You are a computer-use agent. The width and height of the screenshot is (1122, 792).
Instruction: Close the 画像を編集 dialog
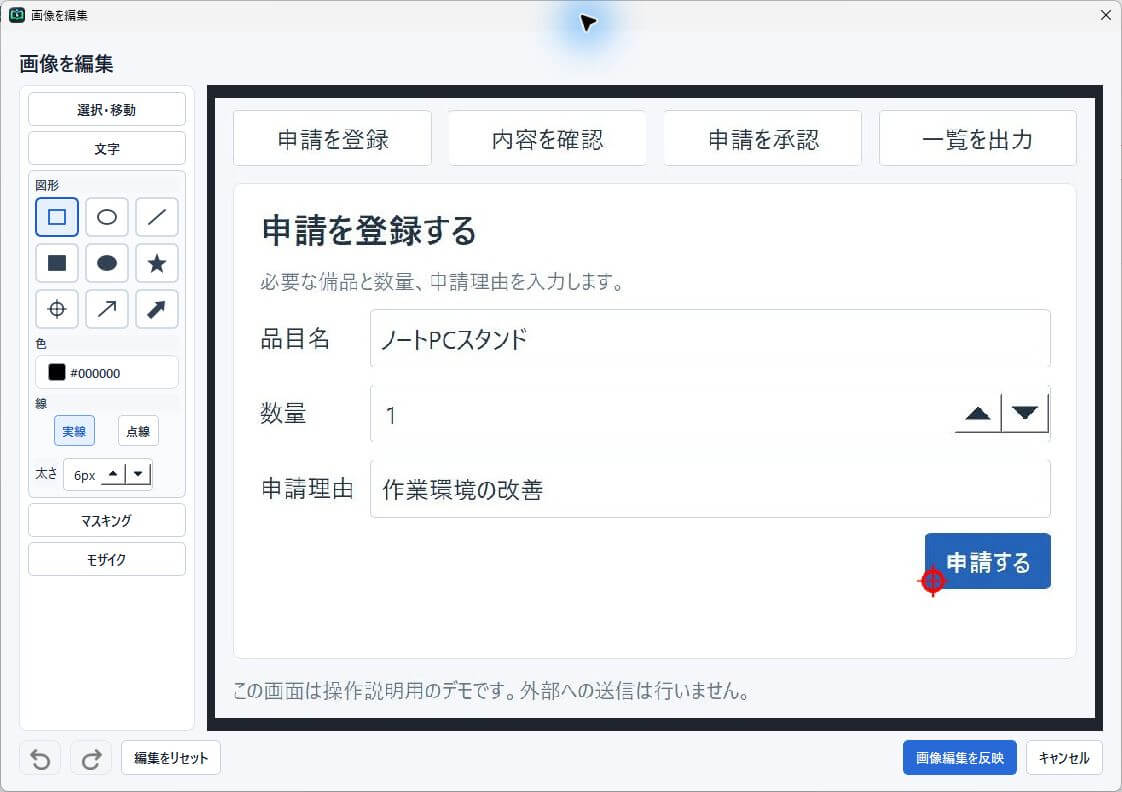click(1106, 15)
